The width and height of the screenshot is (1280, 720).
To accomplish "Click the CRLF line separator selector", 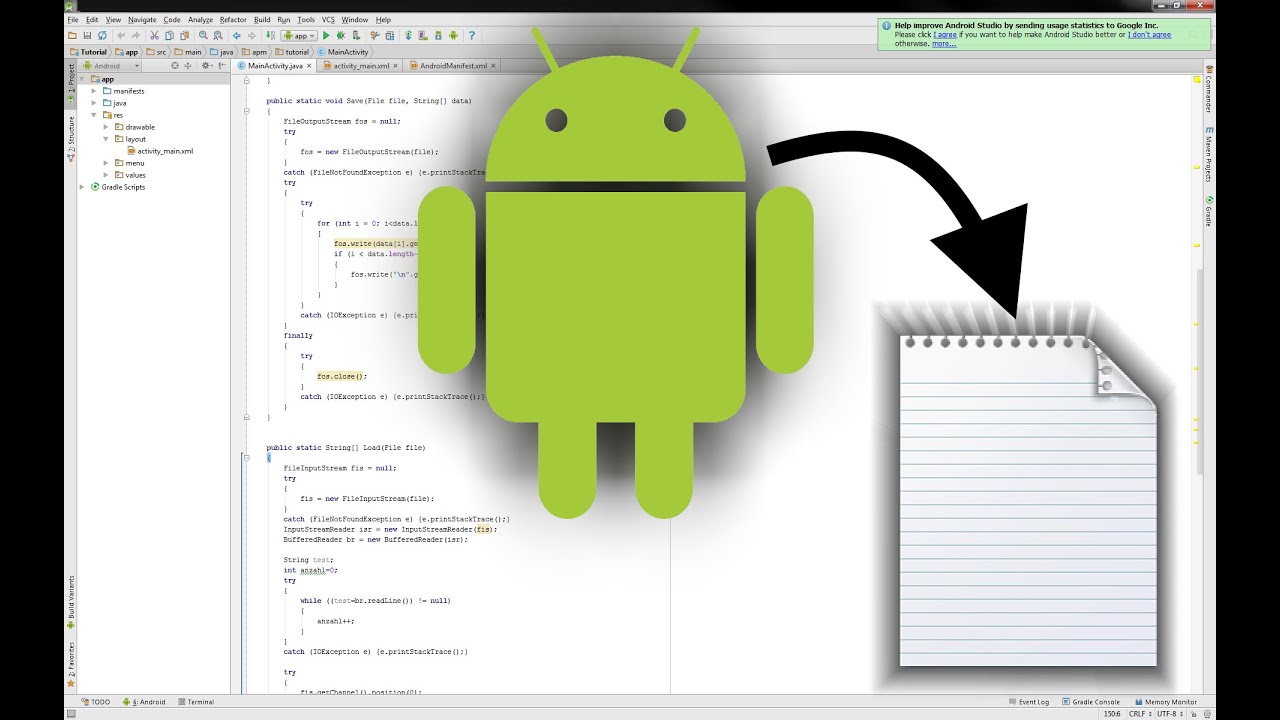I will 1139,714.
